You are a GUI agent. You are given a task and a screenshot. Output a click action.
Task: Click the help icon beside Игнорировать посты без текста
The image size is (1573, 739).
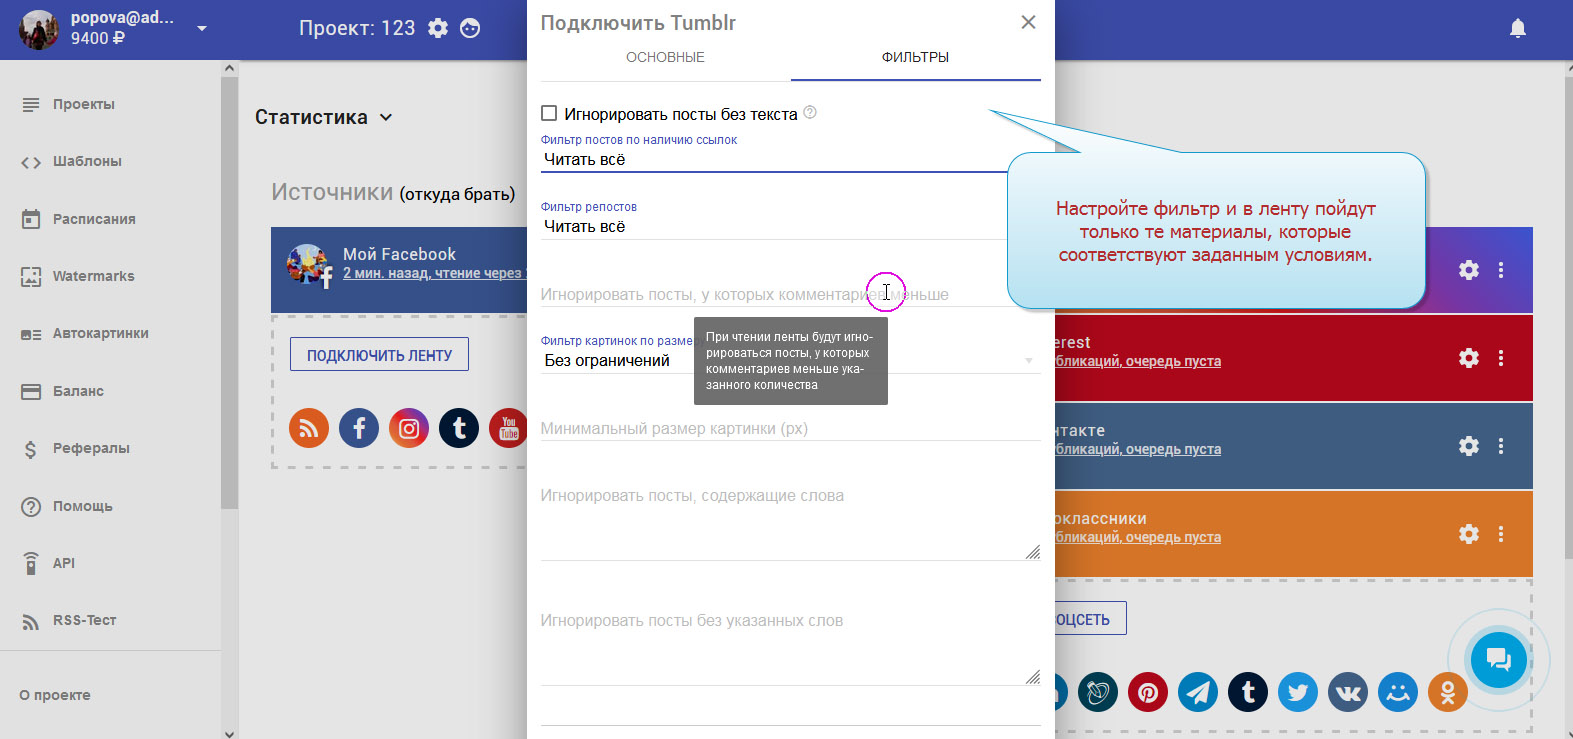(810, 113)
